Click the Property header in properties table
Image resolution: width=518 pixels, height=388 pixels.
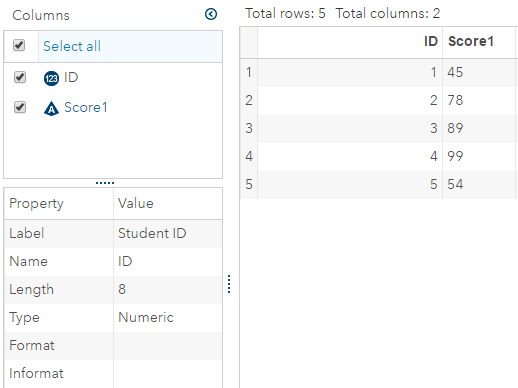(x=59, y=204)
